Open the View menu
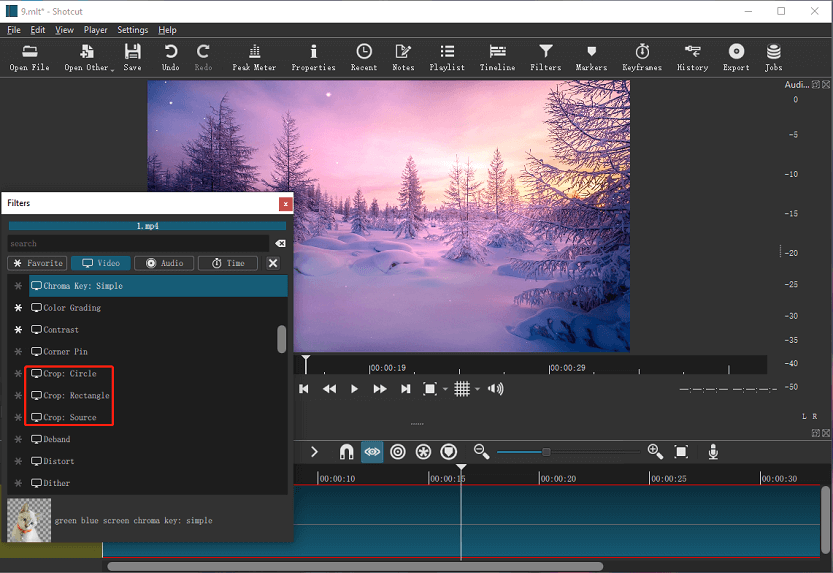 (x=64, y=30)
